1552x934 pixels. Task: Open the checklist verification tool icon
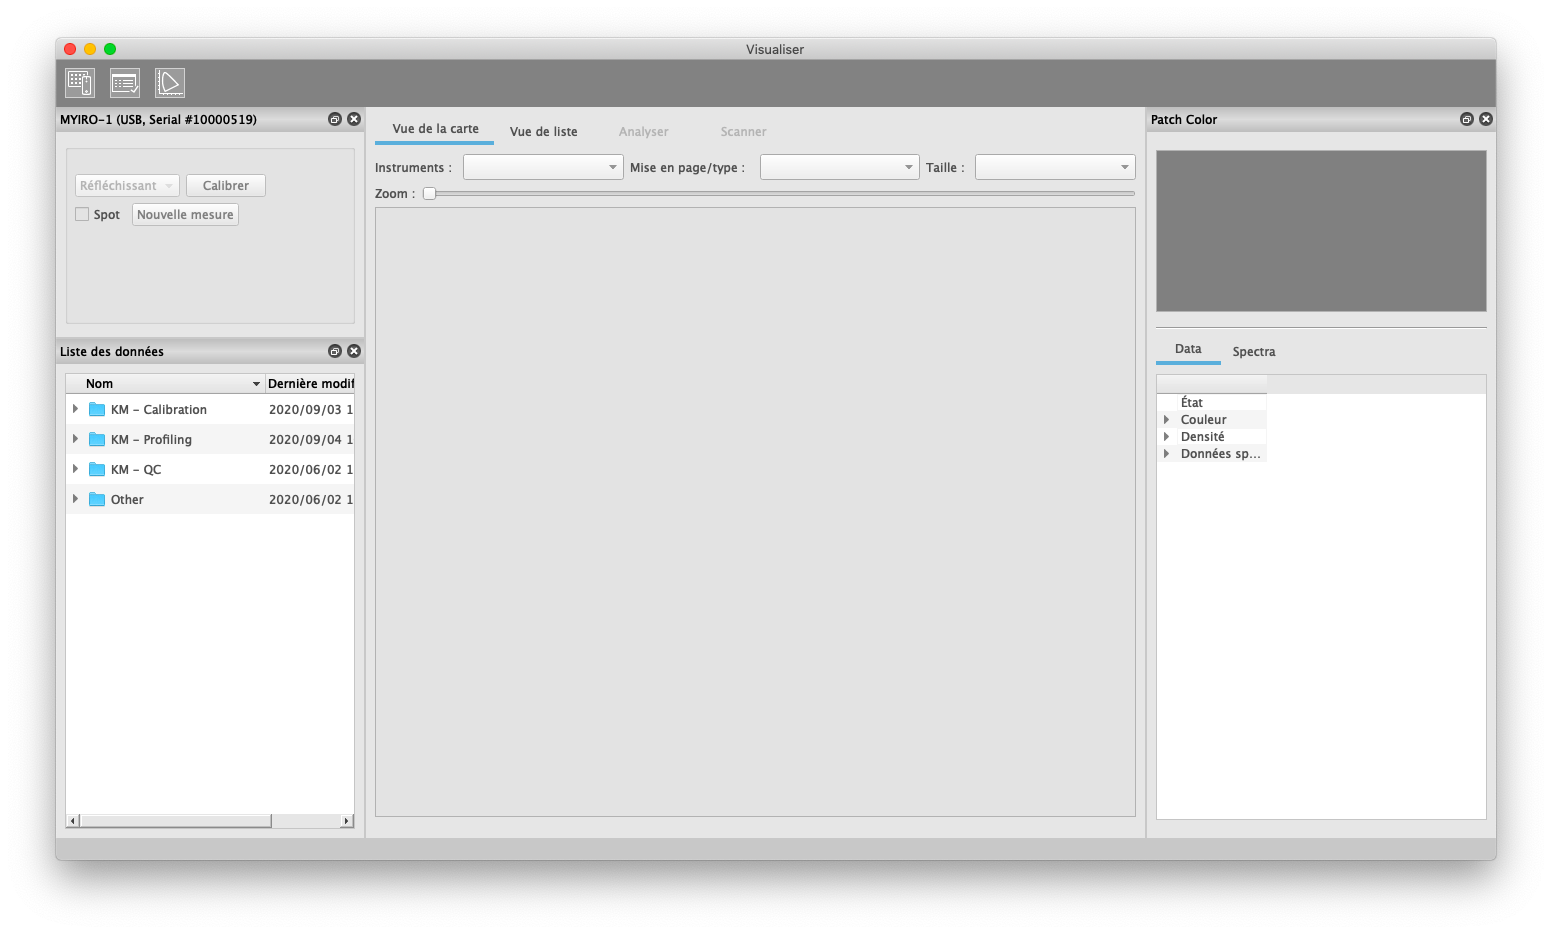point(125,83)
